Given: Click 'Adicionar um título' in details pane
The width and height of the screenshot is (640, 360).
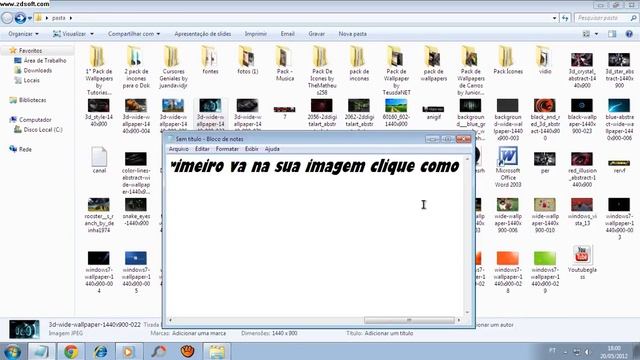Looking at the screenshot, I should 389,333.
